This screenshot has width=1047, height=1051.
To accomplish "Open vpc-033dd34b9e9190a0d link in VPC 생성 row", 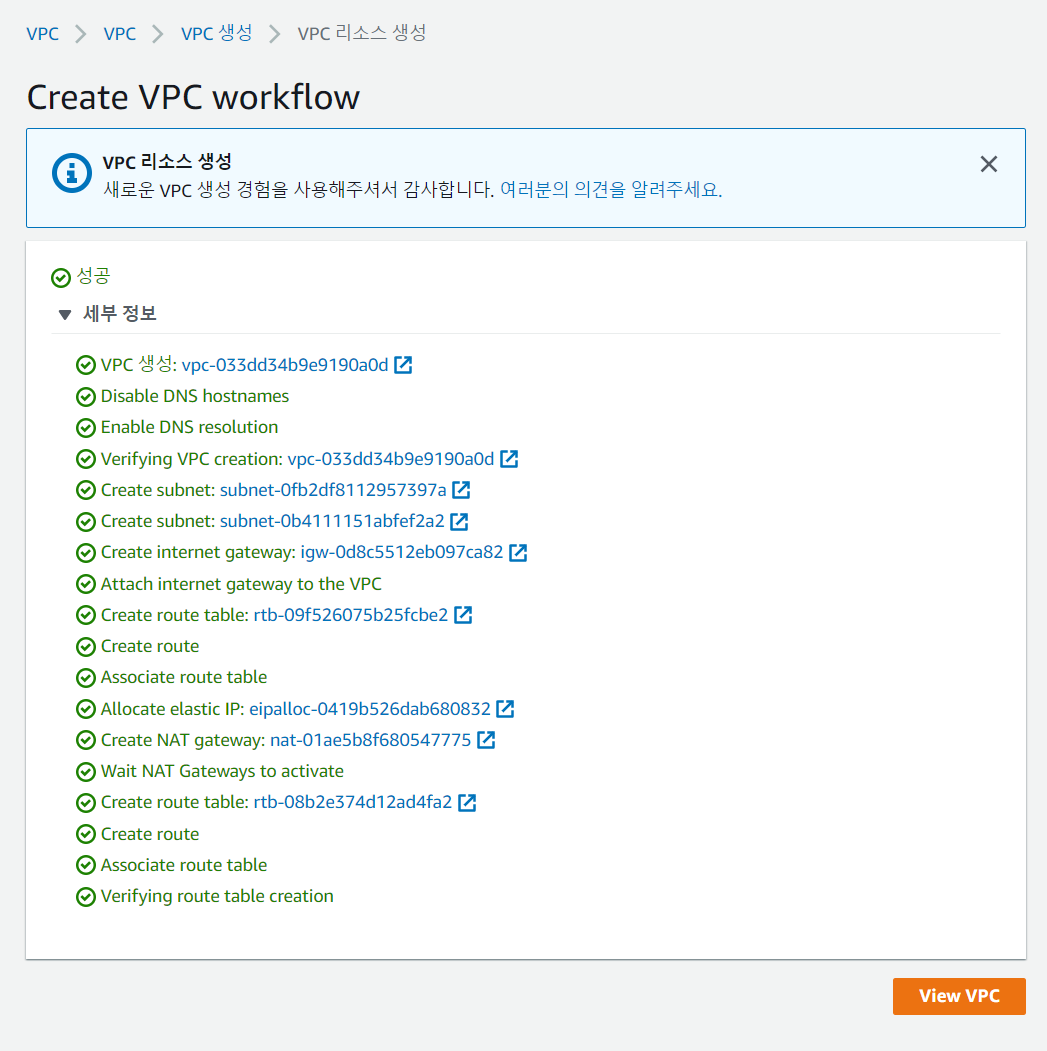I will click(x=285, y=365).
